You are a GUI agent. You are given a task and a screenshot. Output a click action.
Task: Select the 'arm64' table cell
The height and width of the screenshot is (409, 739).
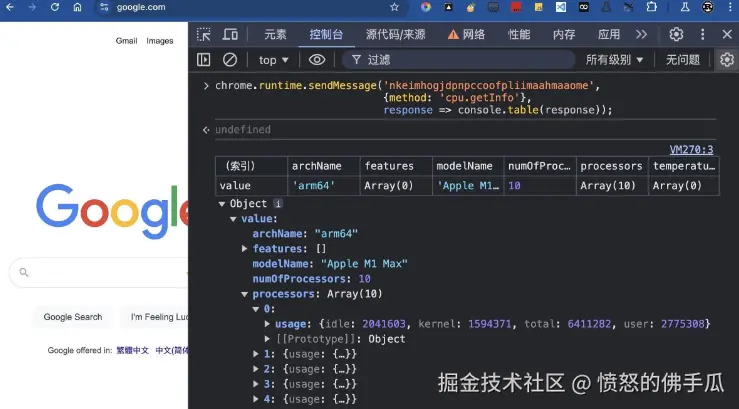tap(324, 186)
